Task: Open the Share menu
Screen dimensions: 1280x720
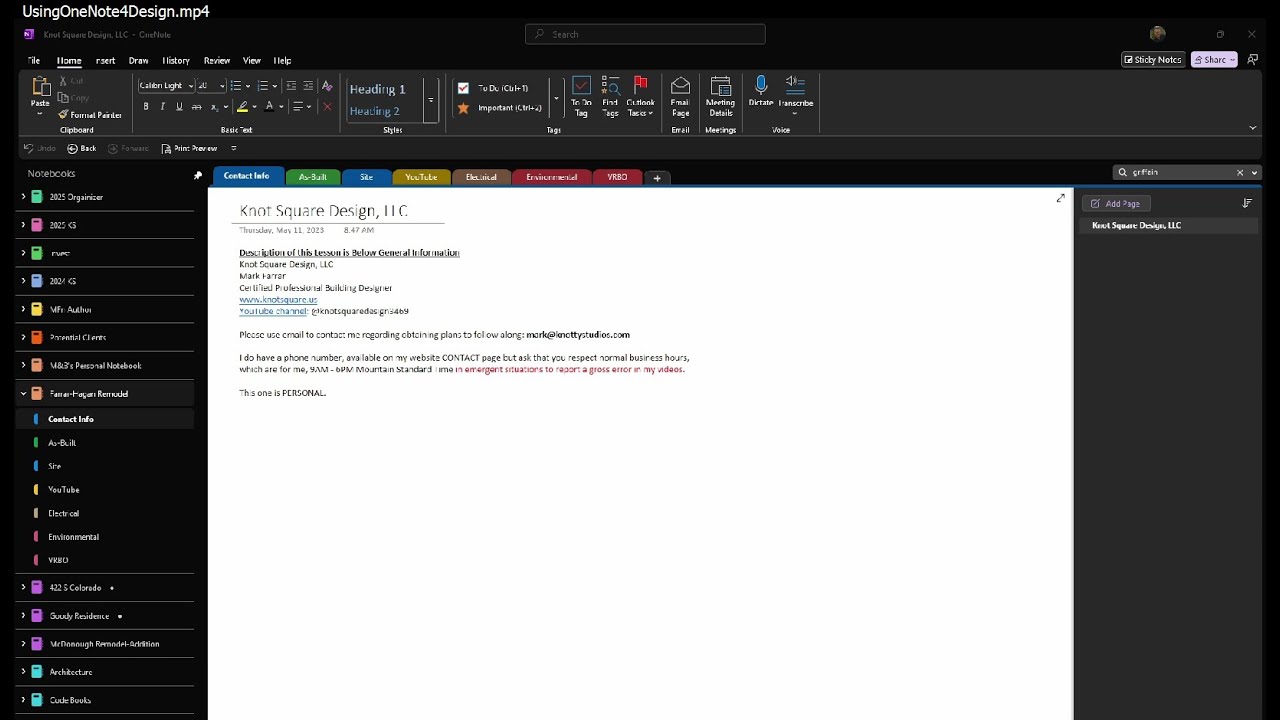Action: pos(1214,60)
